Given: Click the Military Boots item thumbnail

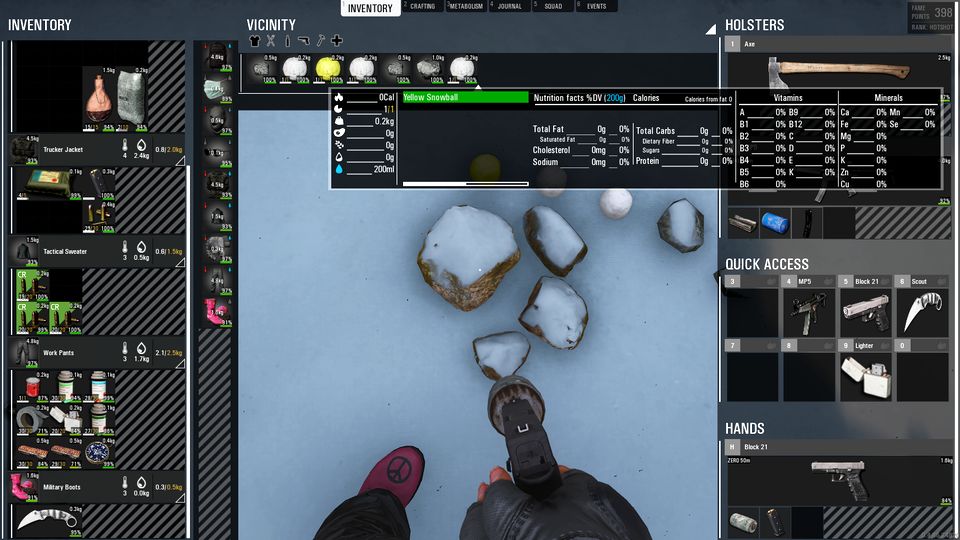Looking at the screenshot, I should tap(24, 487).
